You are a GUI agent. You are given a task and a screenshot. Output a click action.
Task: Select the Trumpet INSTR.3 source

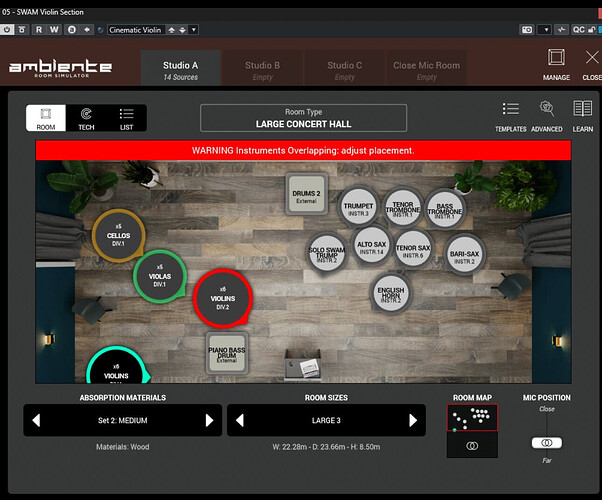[x=358, y=206]
